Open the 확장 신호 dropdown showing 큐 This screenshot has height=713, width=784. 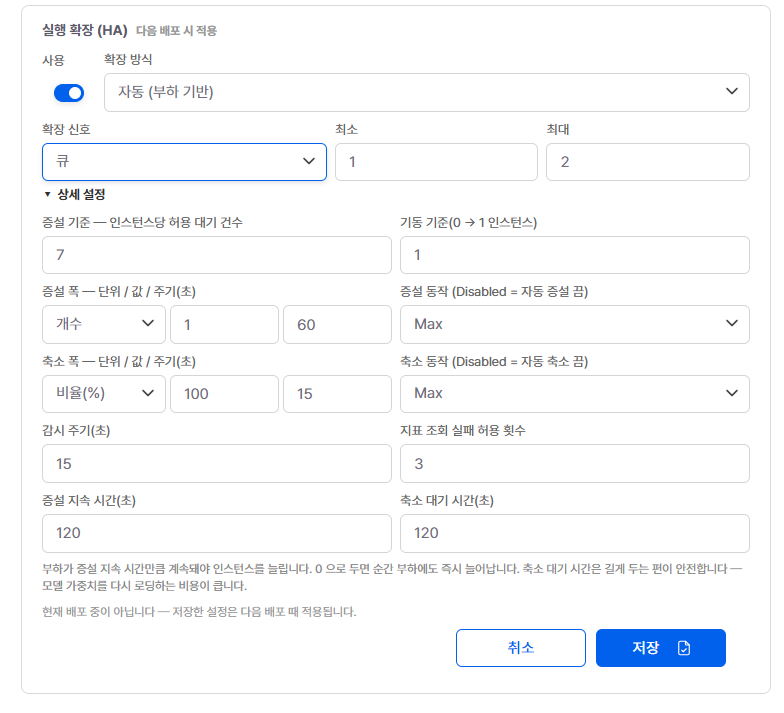184,162
